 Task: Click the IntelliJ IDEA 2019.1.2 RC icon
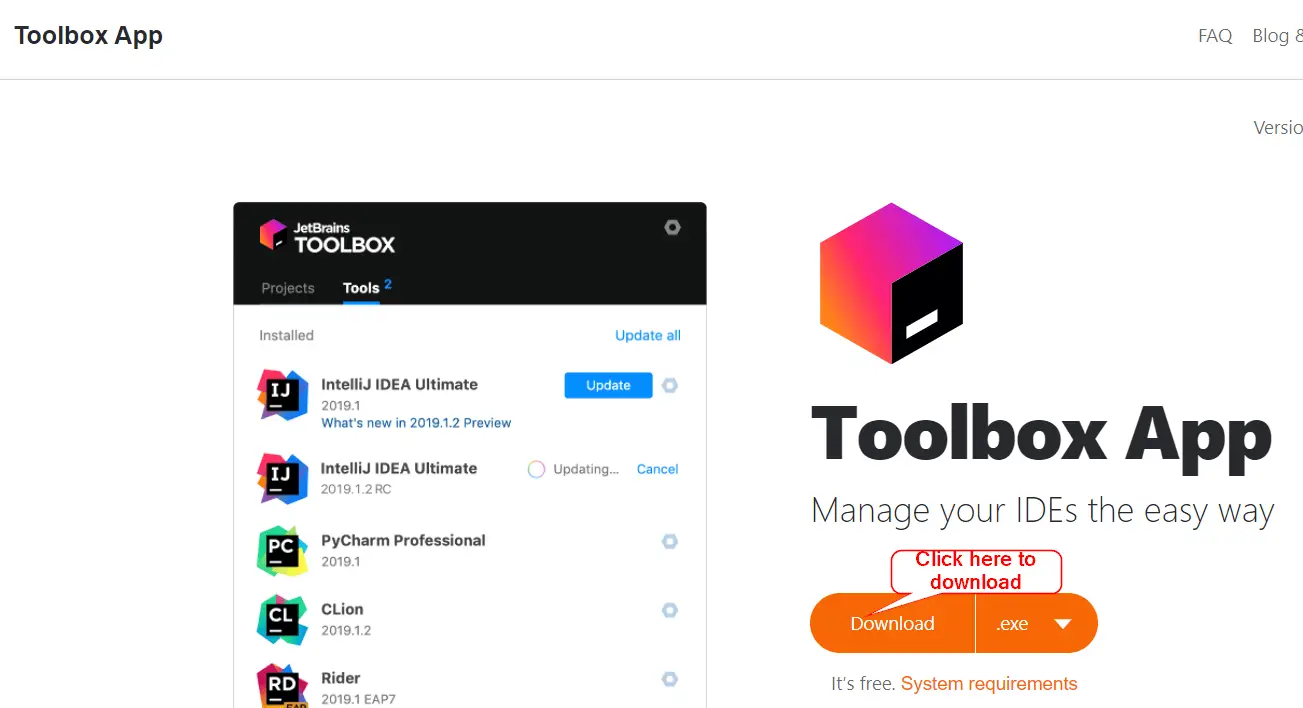[x=282, y=478]
